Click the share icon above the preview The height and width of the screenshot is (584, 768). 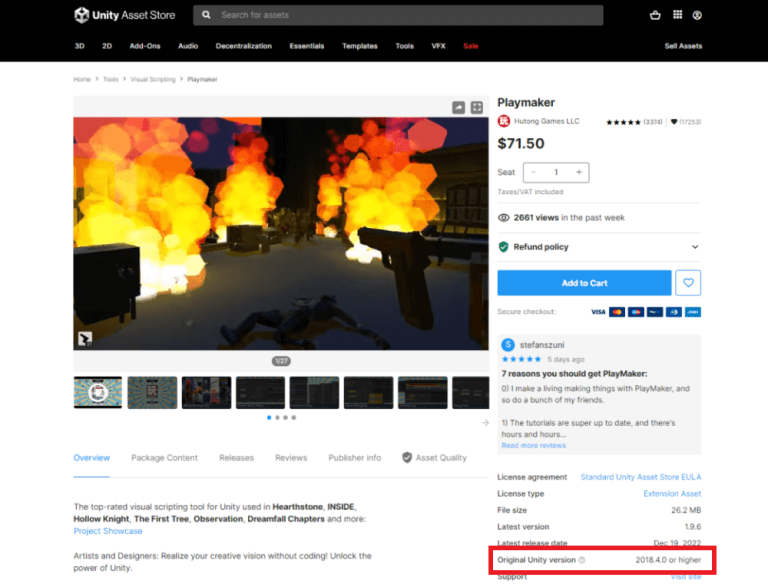[458, 107]
